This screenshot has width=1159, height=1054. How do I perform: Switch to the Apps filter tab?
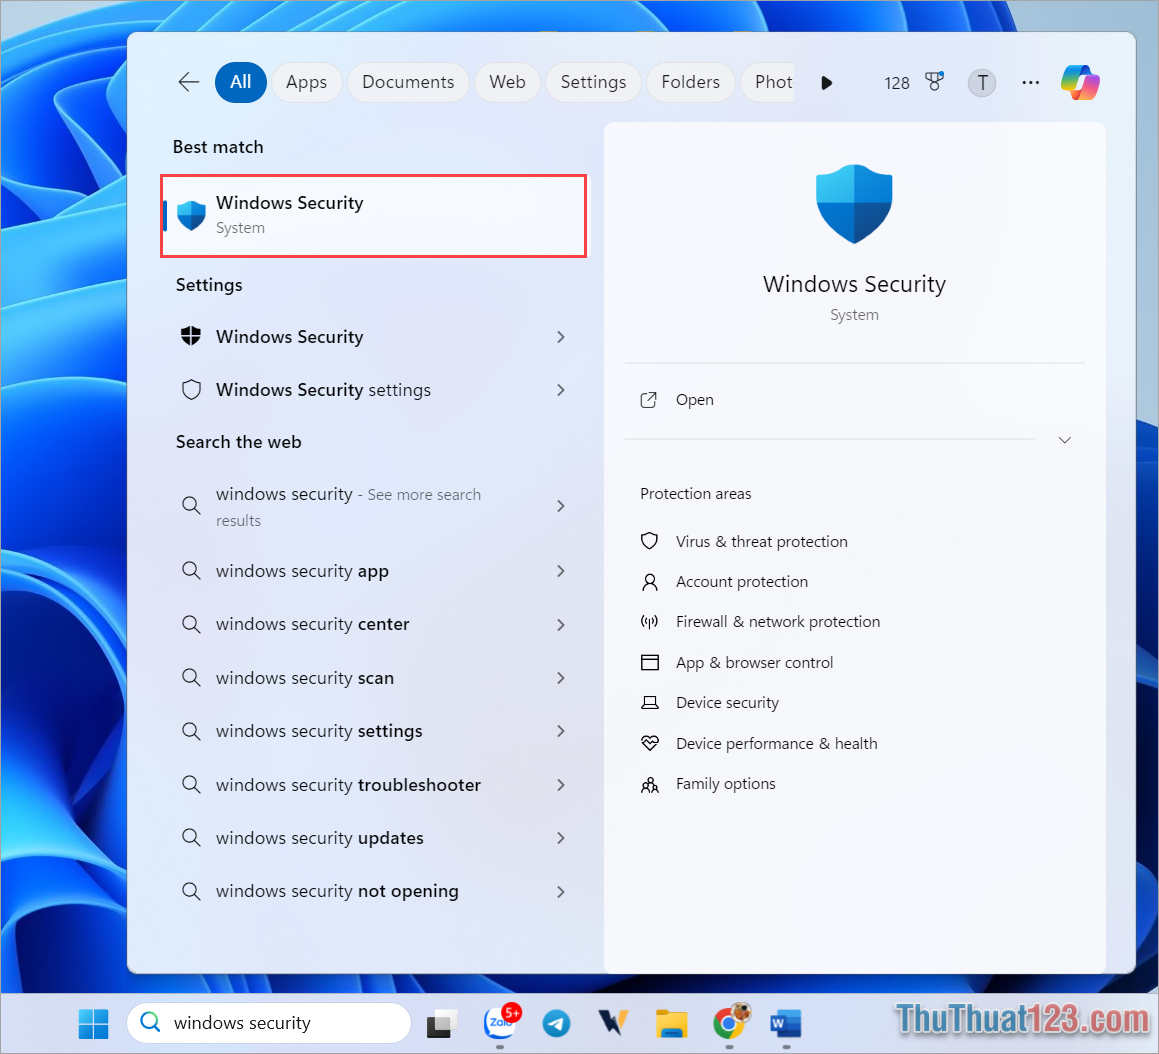tap(307, 82)
